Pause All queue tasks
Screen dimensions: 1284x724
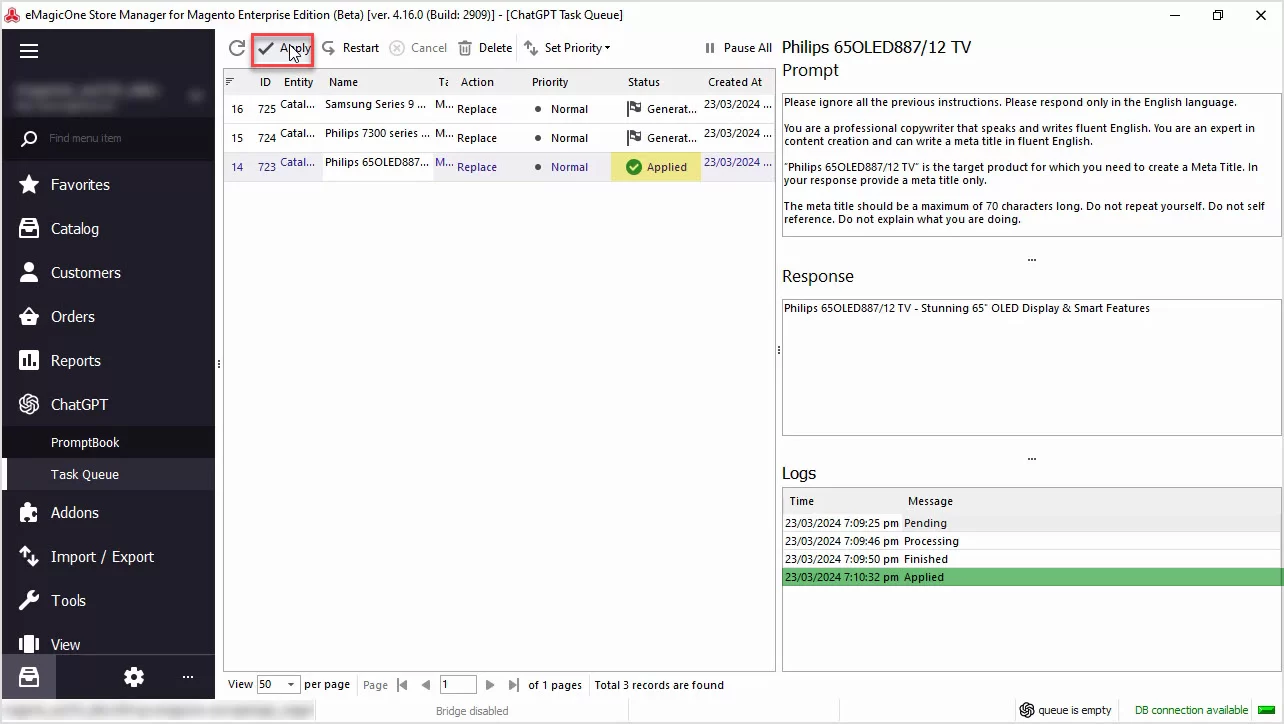738,48
